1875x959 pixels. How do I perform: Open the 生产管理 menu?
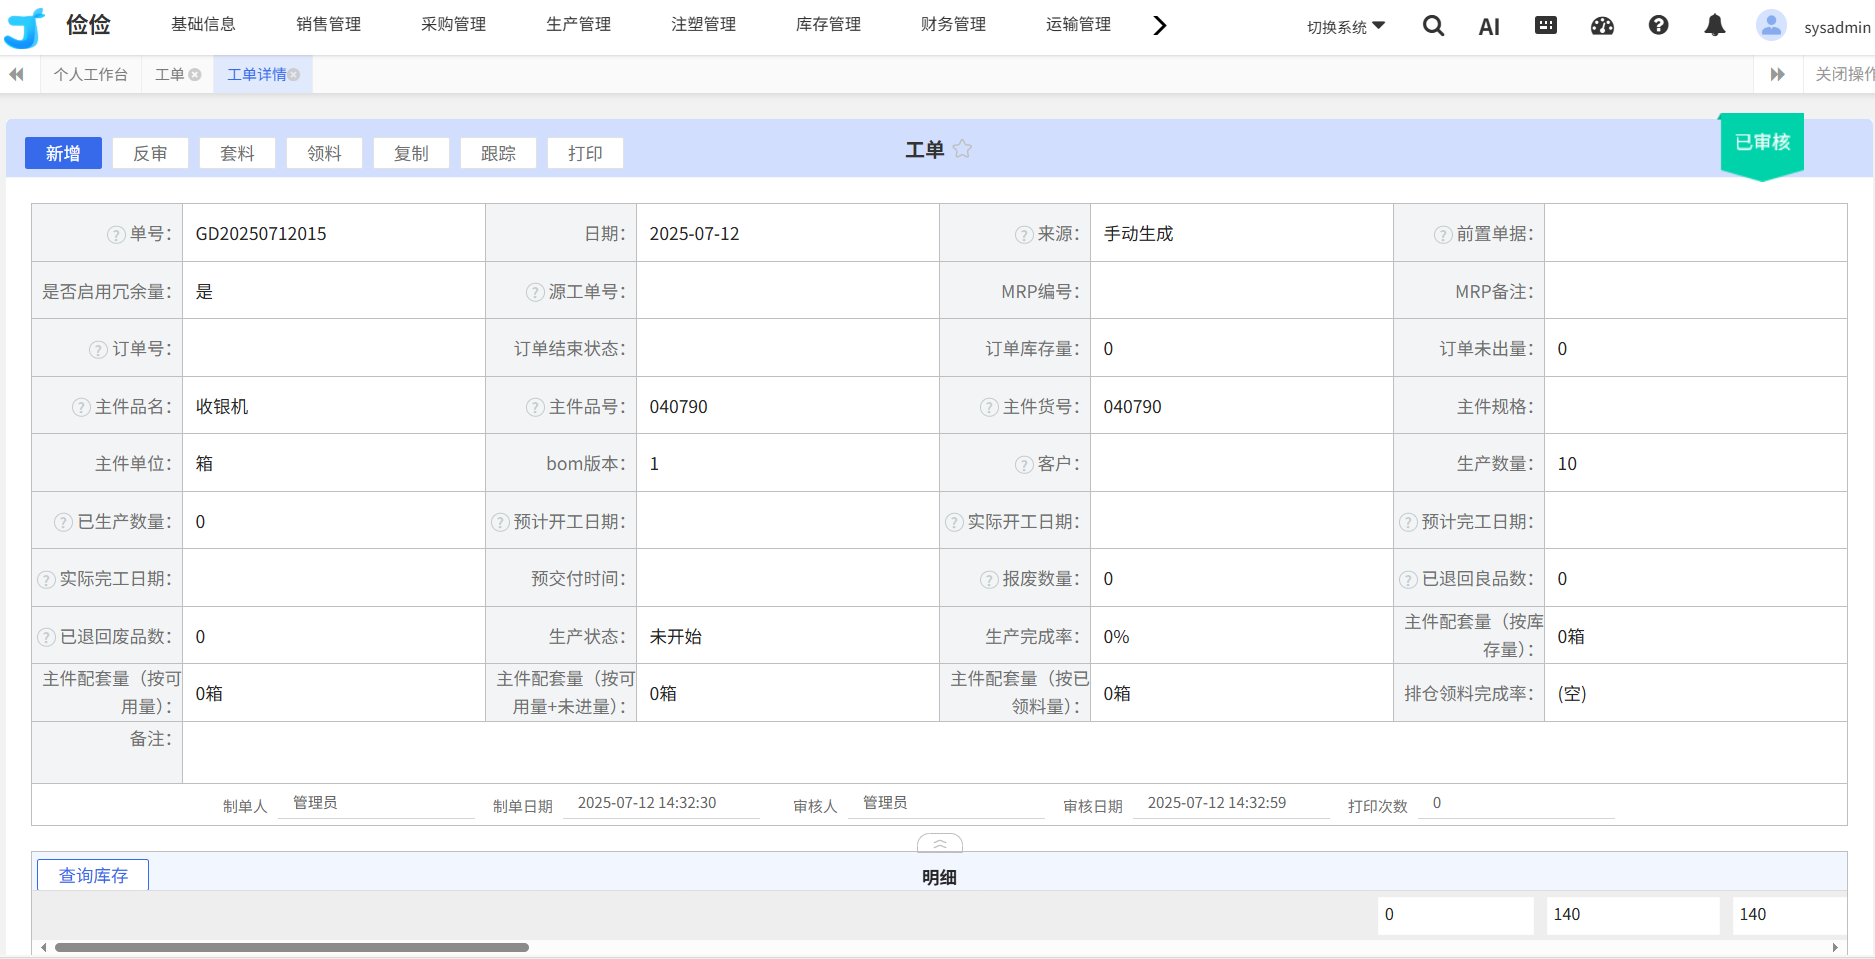(578, 24)
